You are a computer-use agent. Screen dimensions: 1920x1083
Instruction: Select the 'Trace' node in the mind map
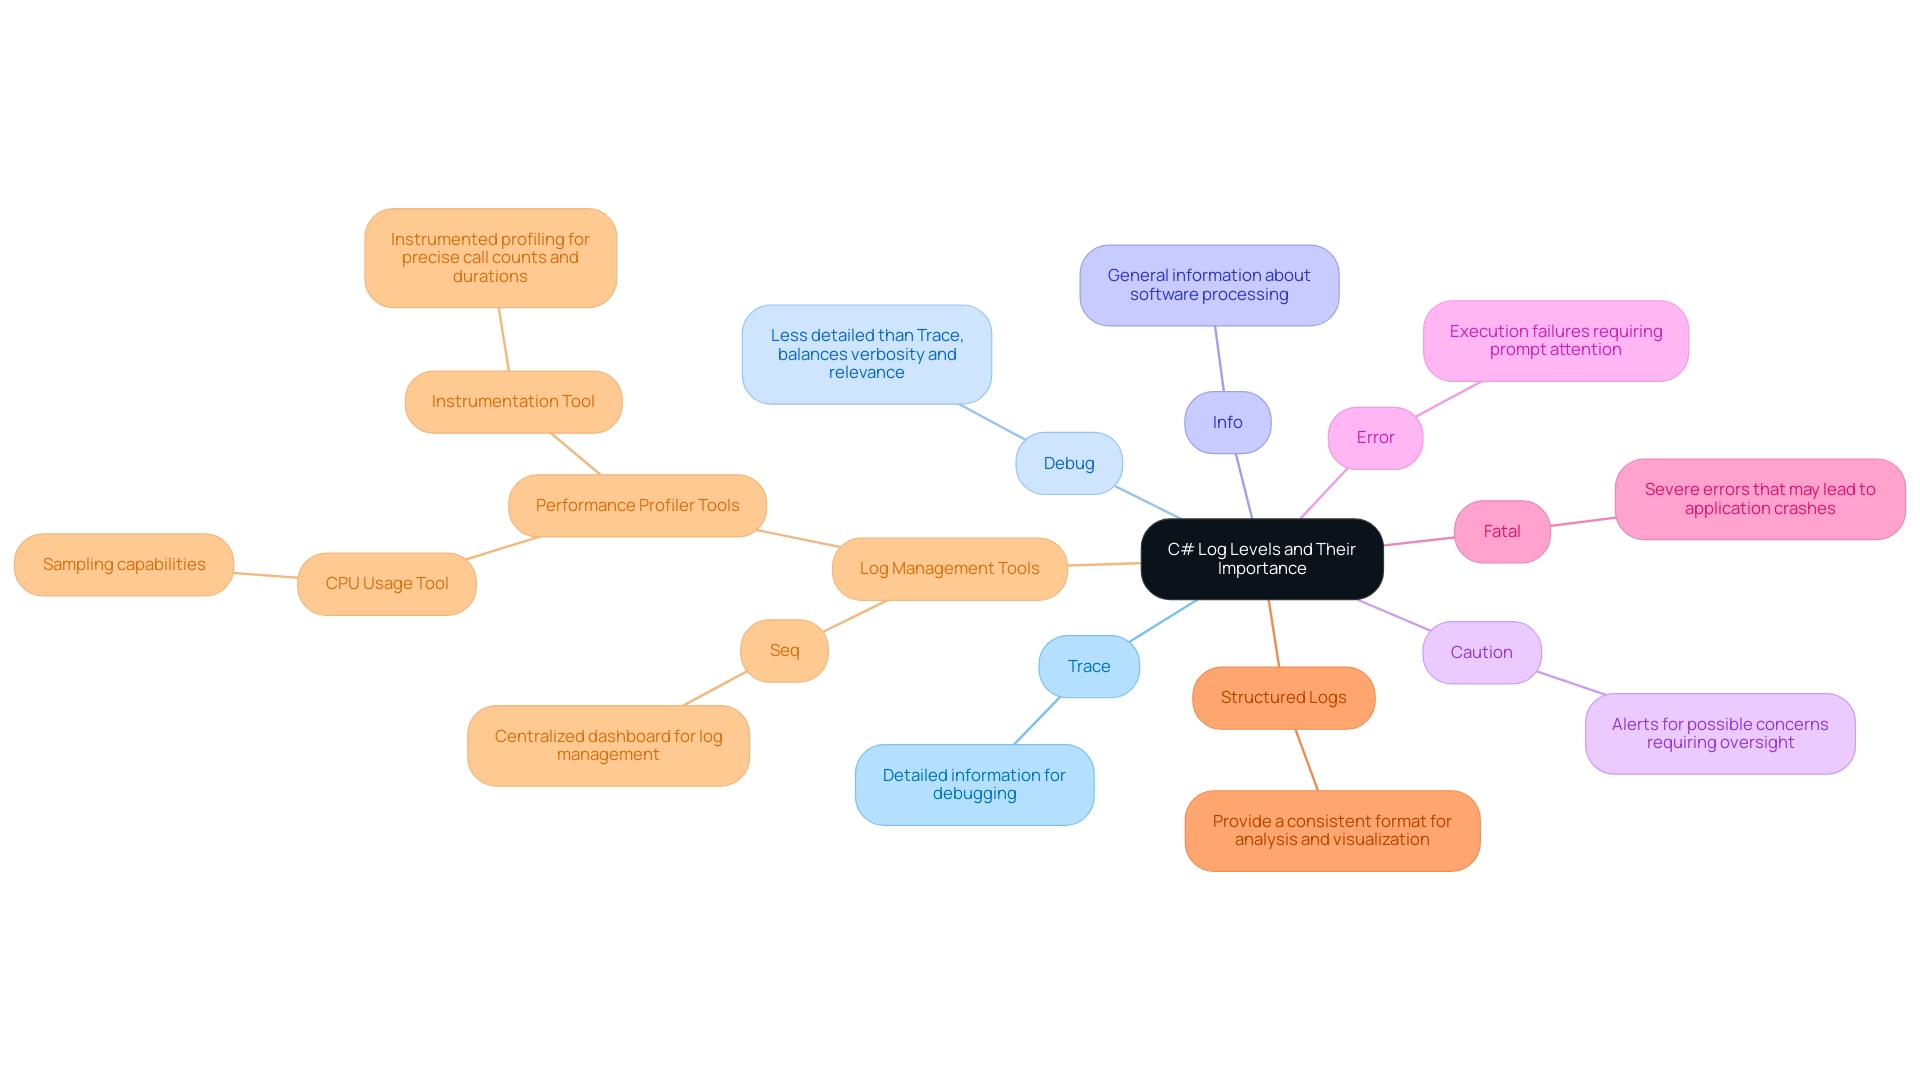click(x=1087, y=665)
